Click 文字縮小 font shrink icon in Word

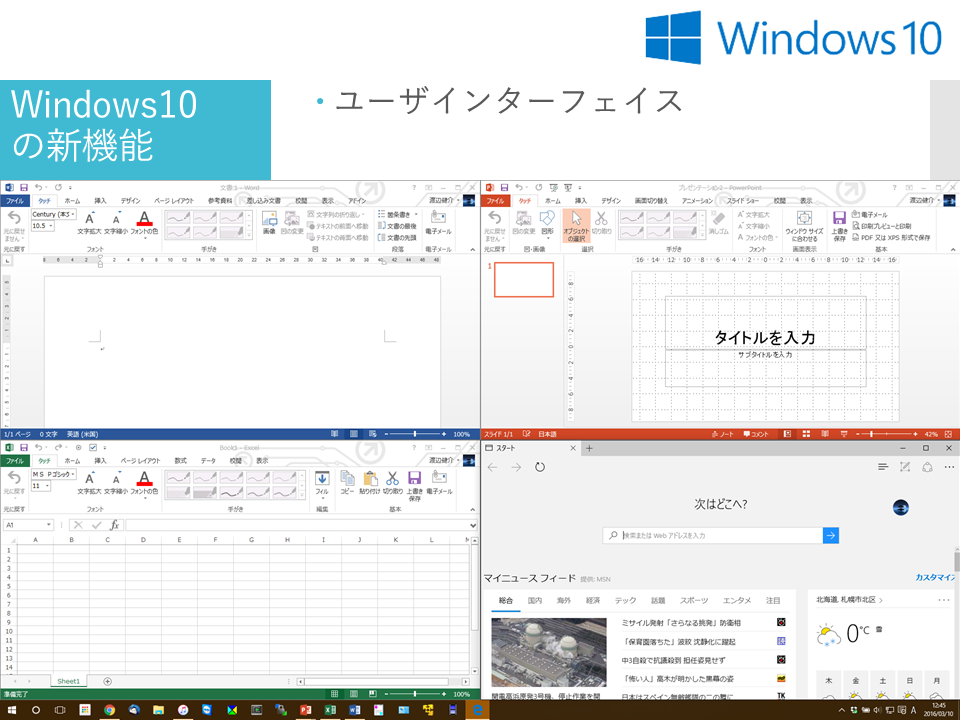click(116, 219)
